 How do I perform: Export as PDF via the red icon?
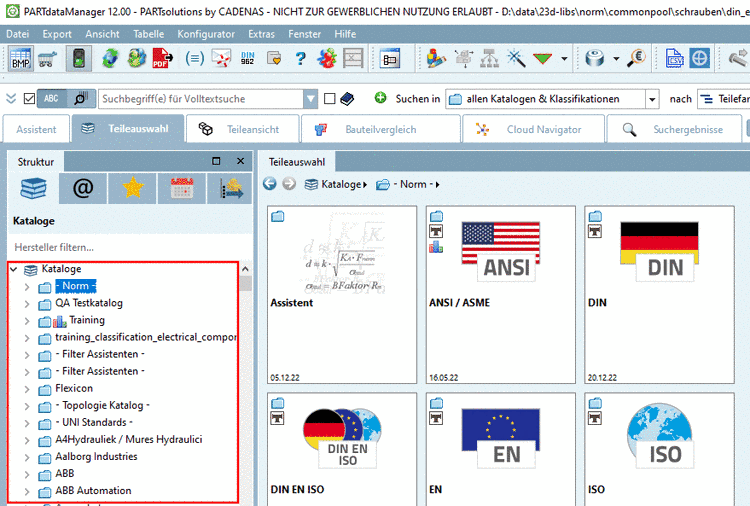(x=163, y=59)
